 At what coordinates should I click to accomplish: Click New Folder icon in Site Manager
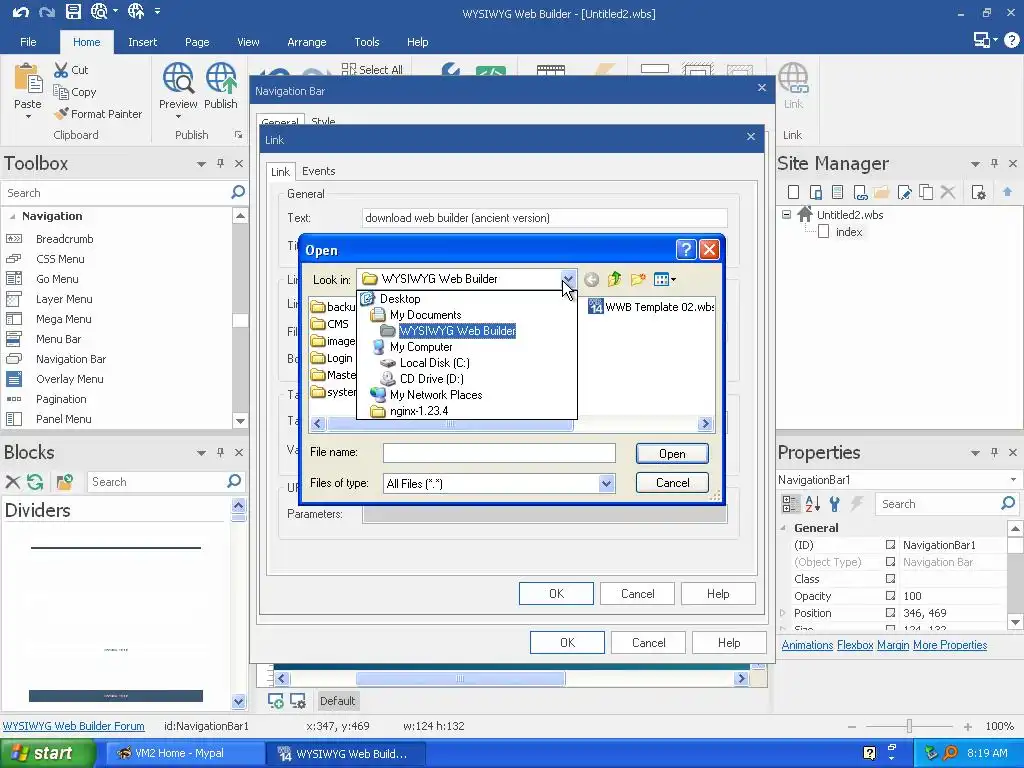coord(882,192)
